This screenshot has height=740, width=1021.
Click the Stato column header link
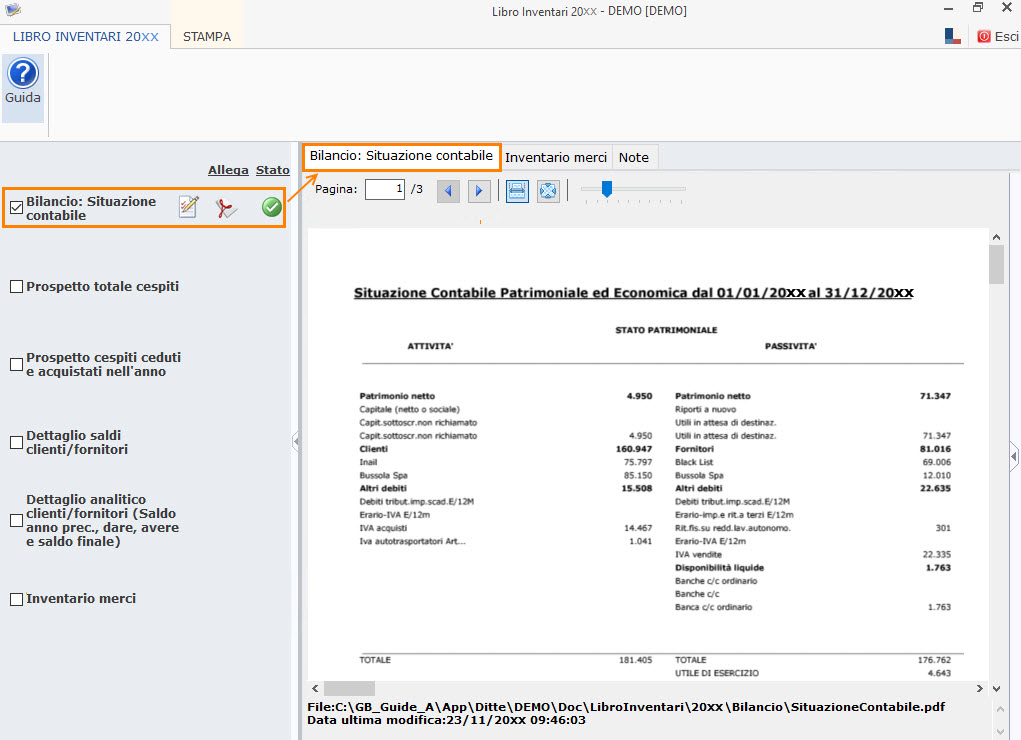click(x=272, y=170)
